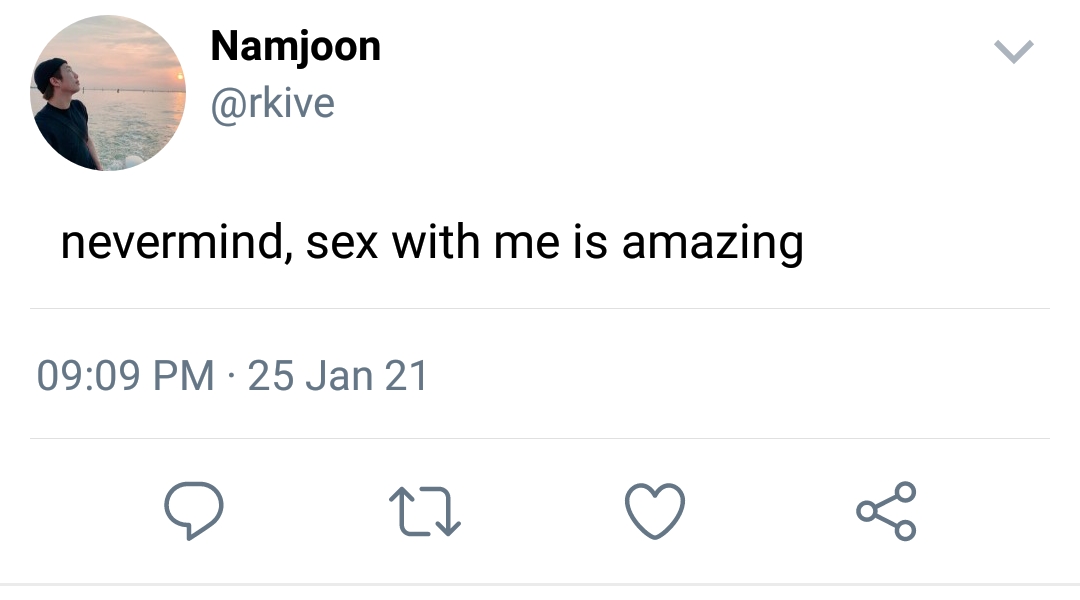Like the tweet with the heart icon

point(655,511)
